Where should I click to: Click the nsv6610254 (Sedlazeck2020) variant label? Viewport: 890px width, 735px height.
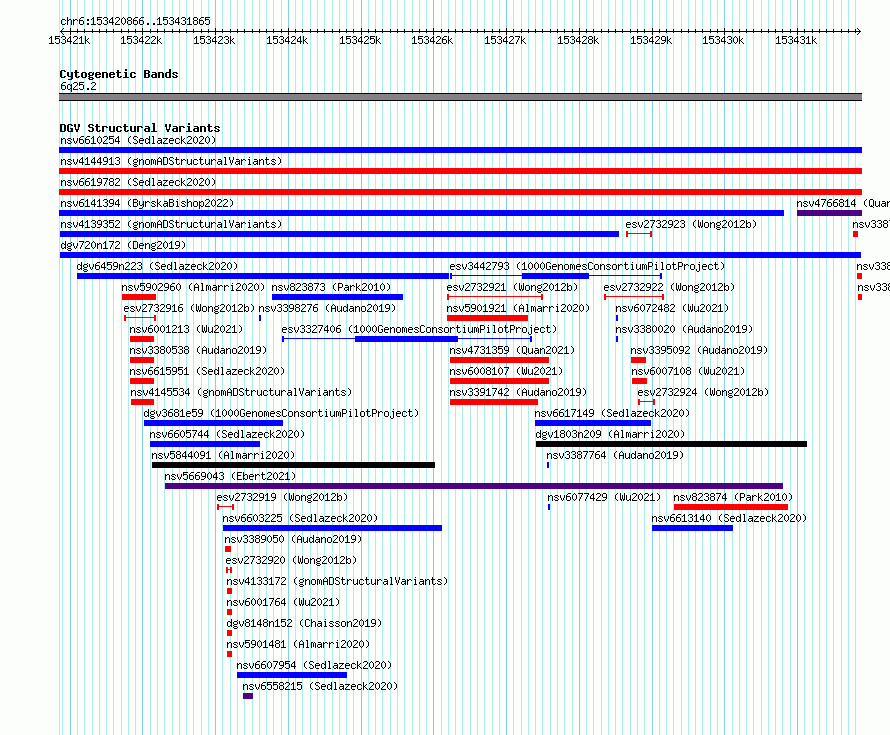click(138, 140)
